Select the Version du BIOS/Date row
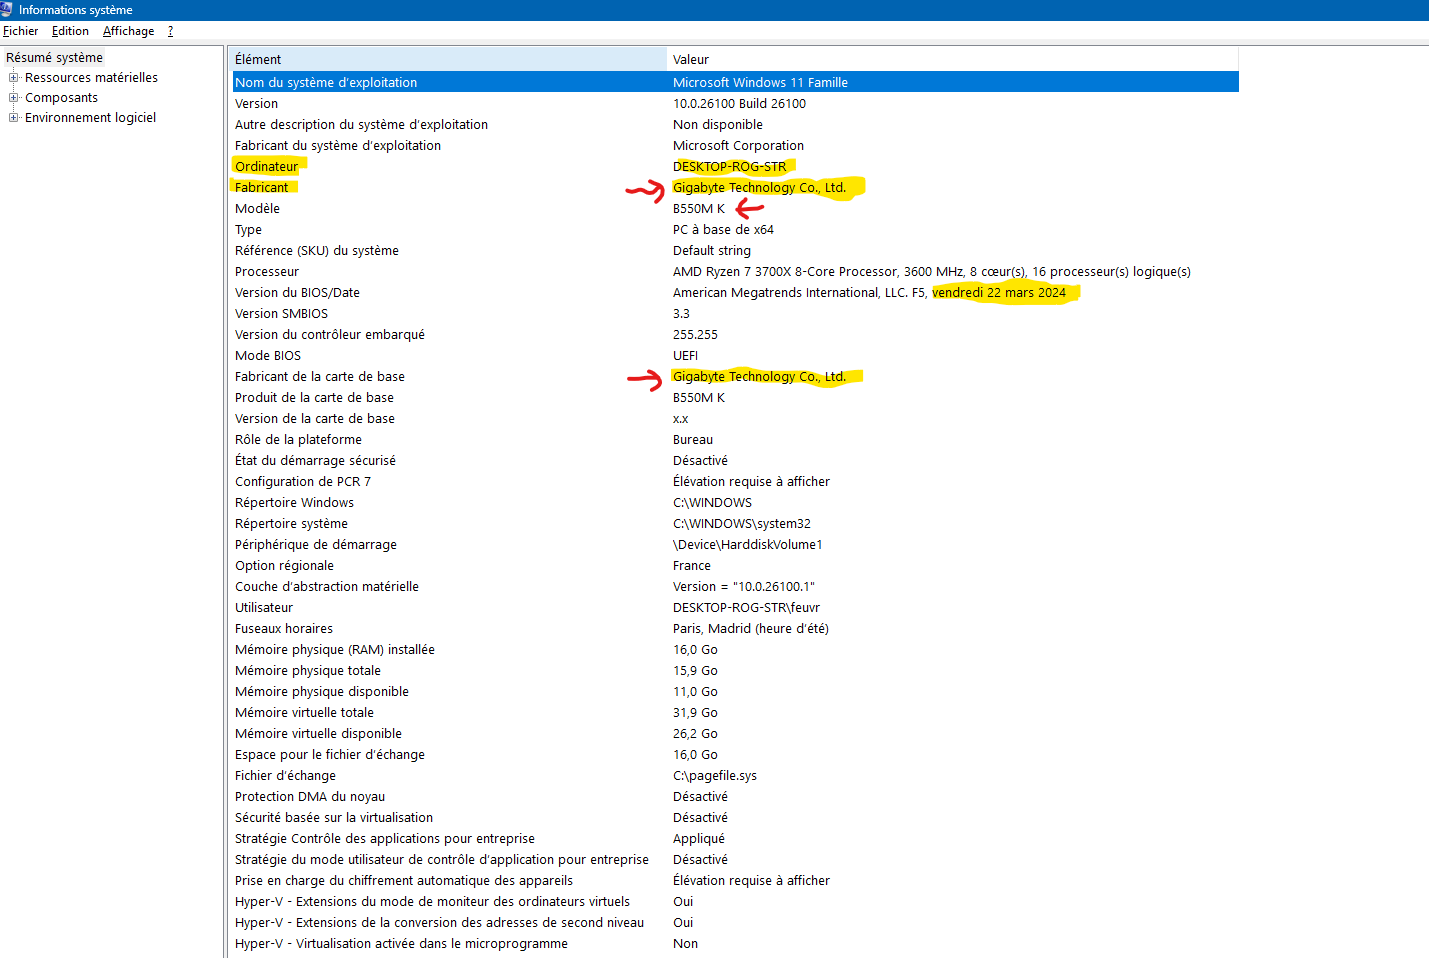Screen dimensions: 1429x958 point(297,293)
